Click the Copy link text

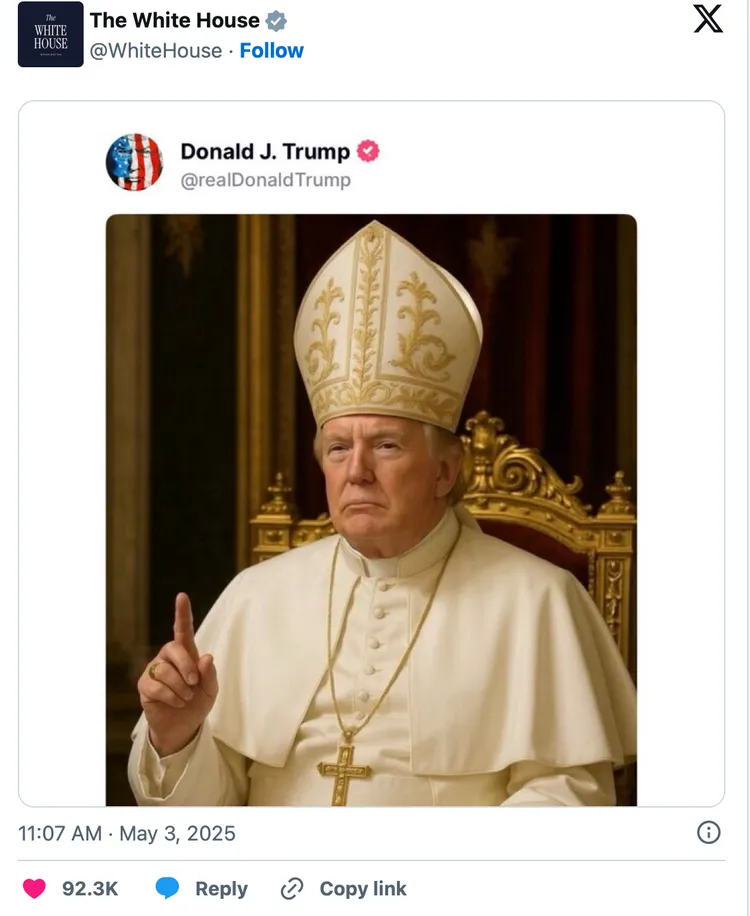tap(363, 889)
